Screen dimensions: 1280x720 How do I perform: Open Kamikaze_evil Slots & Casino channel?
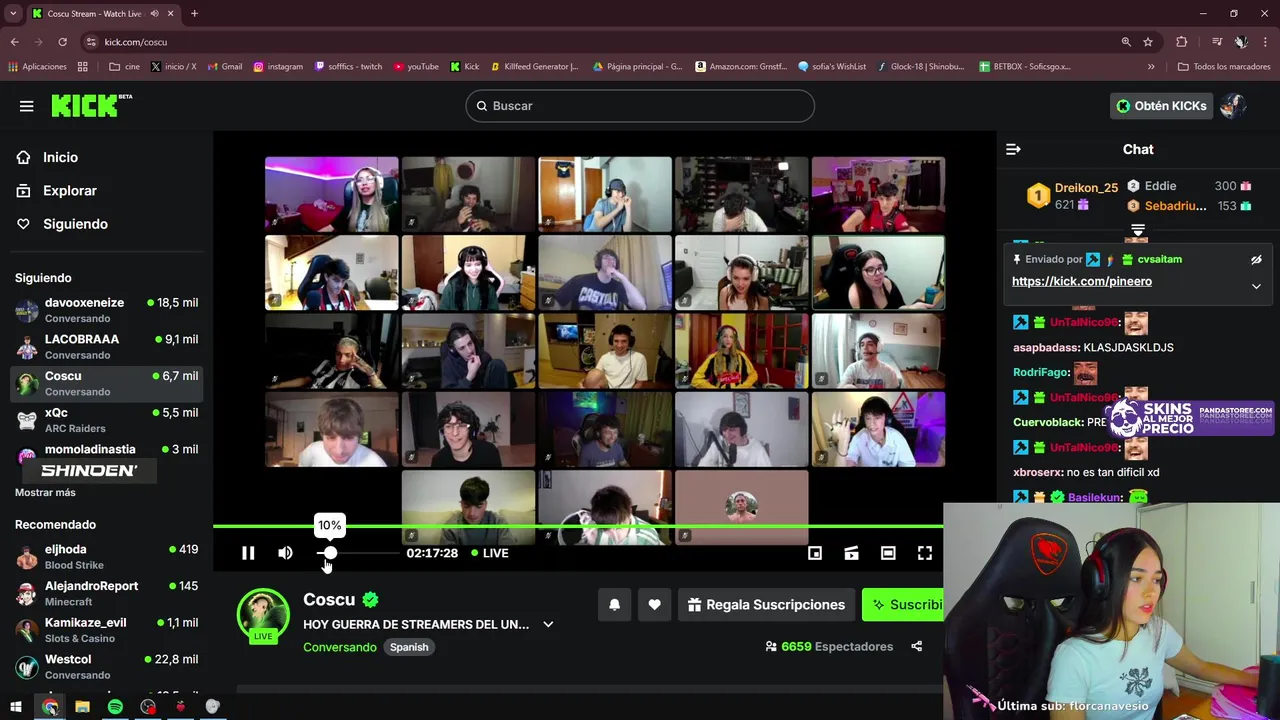106,630
